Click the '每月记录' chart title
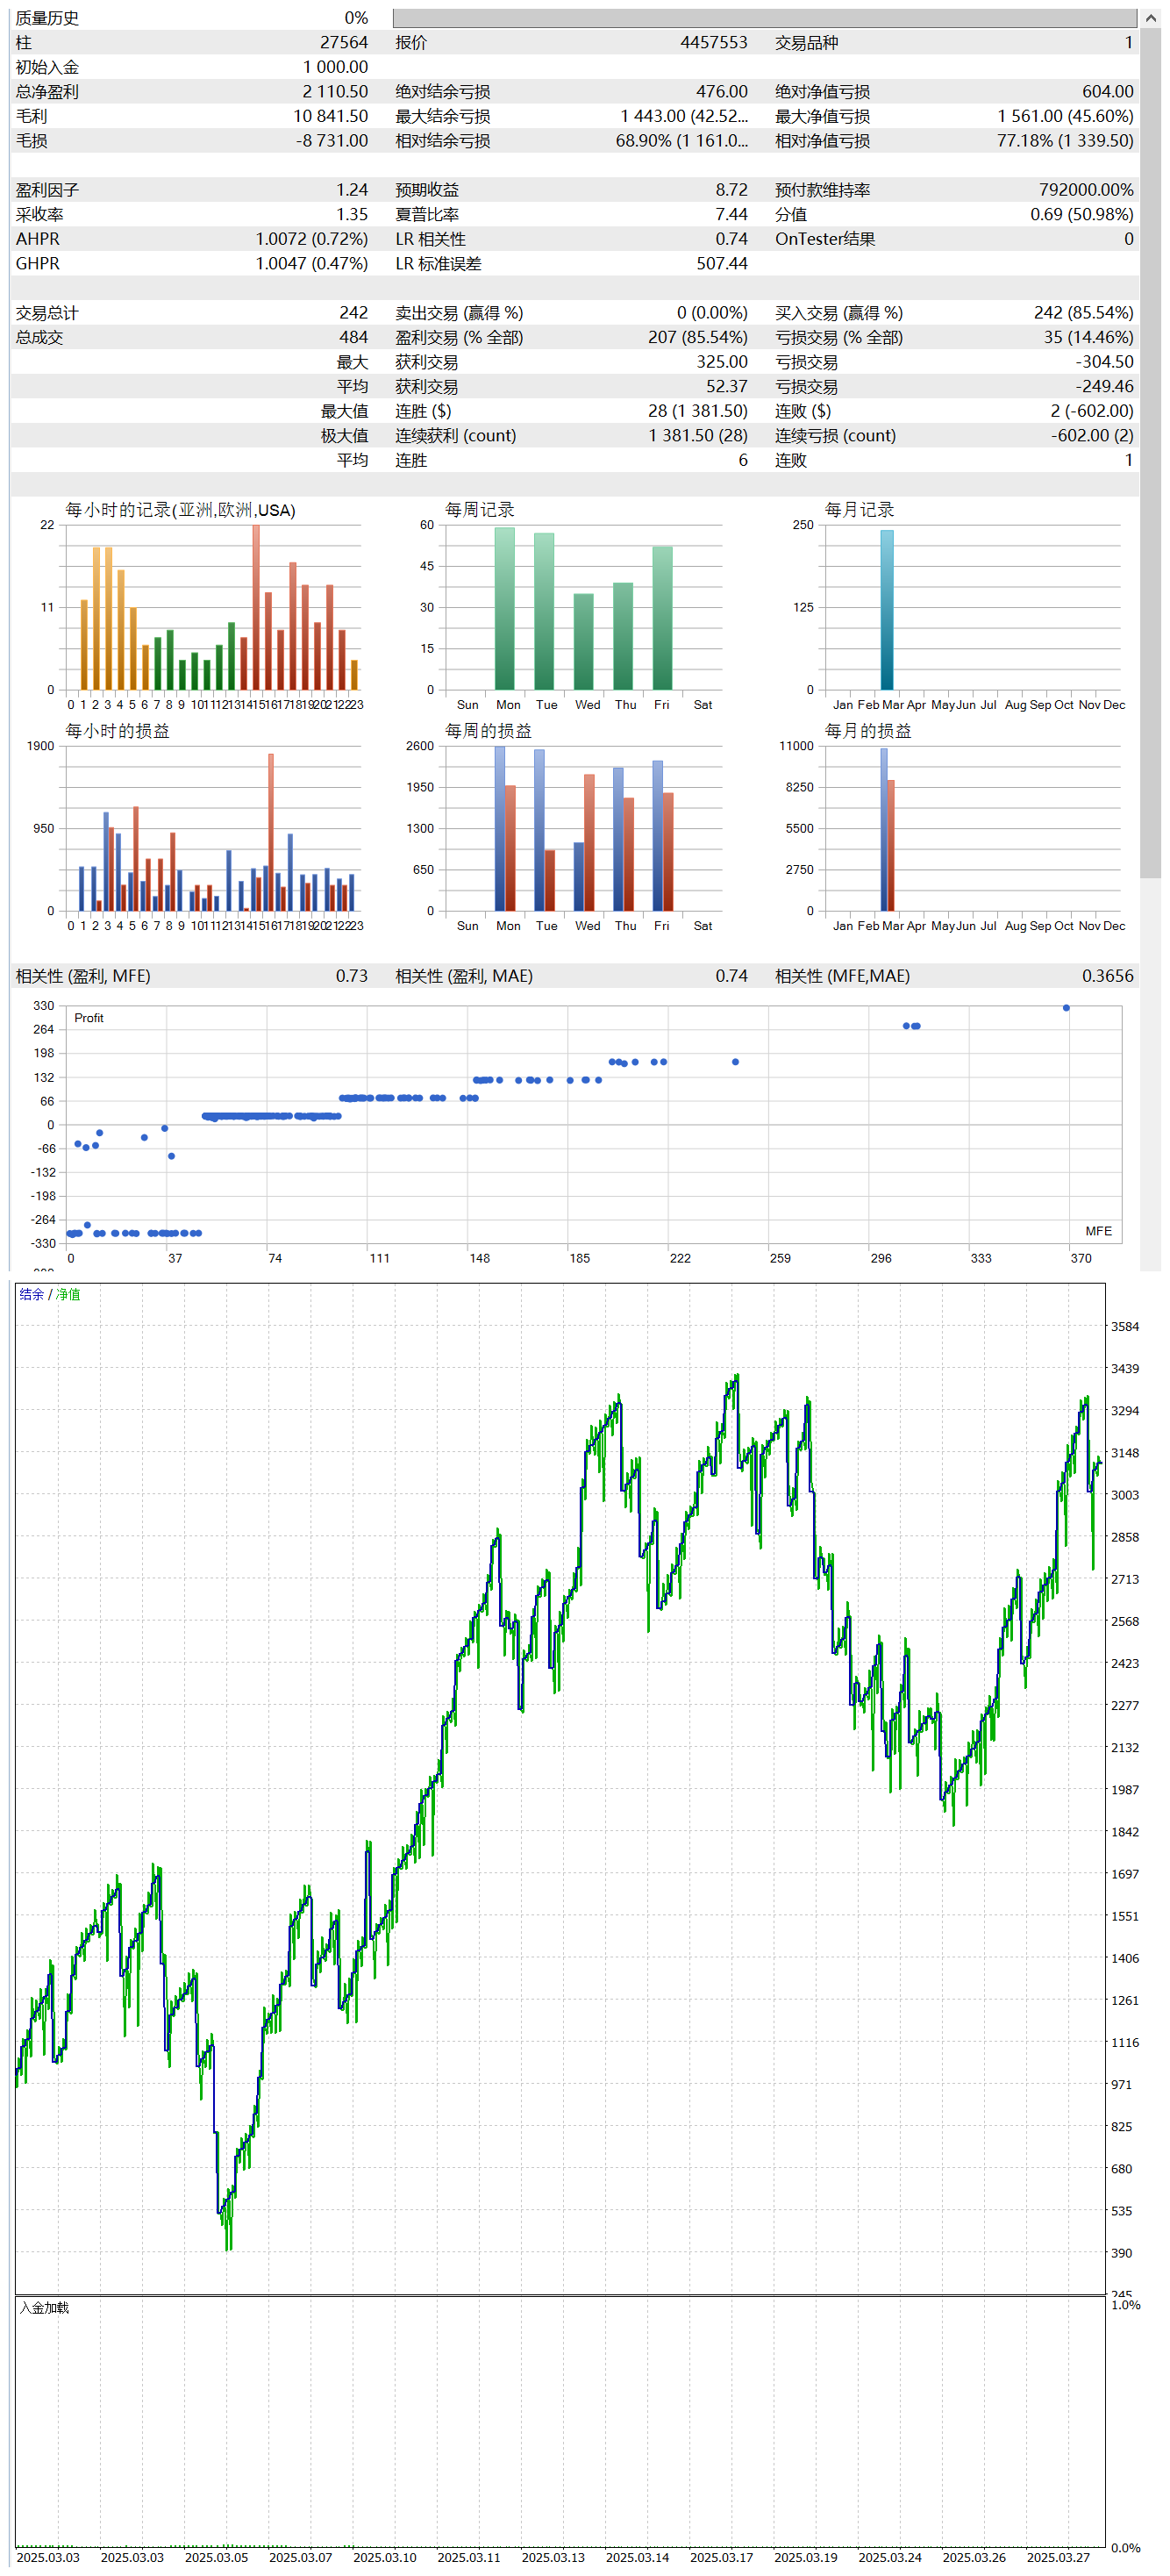 click(x=859, y=510)
